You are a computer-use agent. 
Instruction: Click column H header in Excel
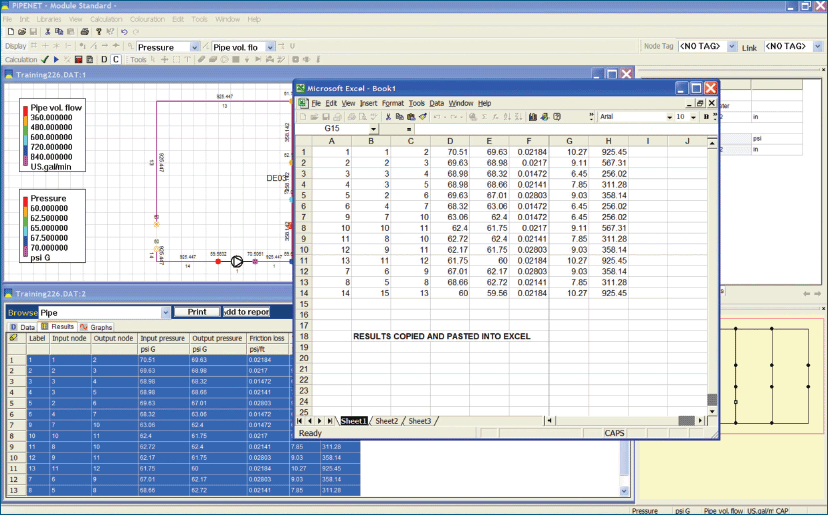[608, 141]
